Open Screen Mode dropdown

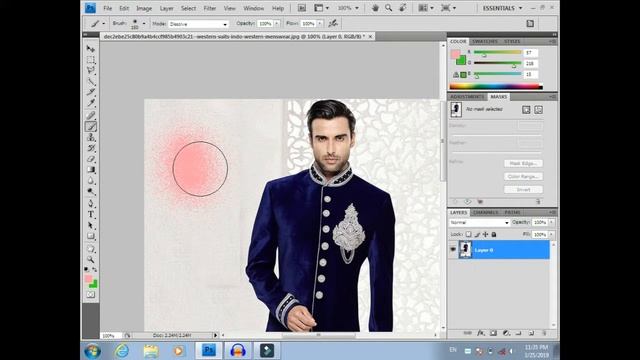tap(448, 8)
